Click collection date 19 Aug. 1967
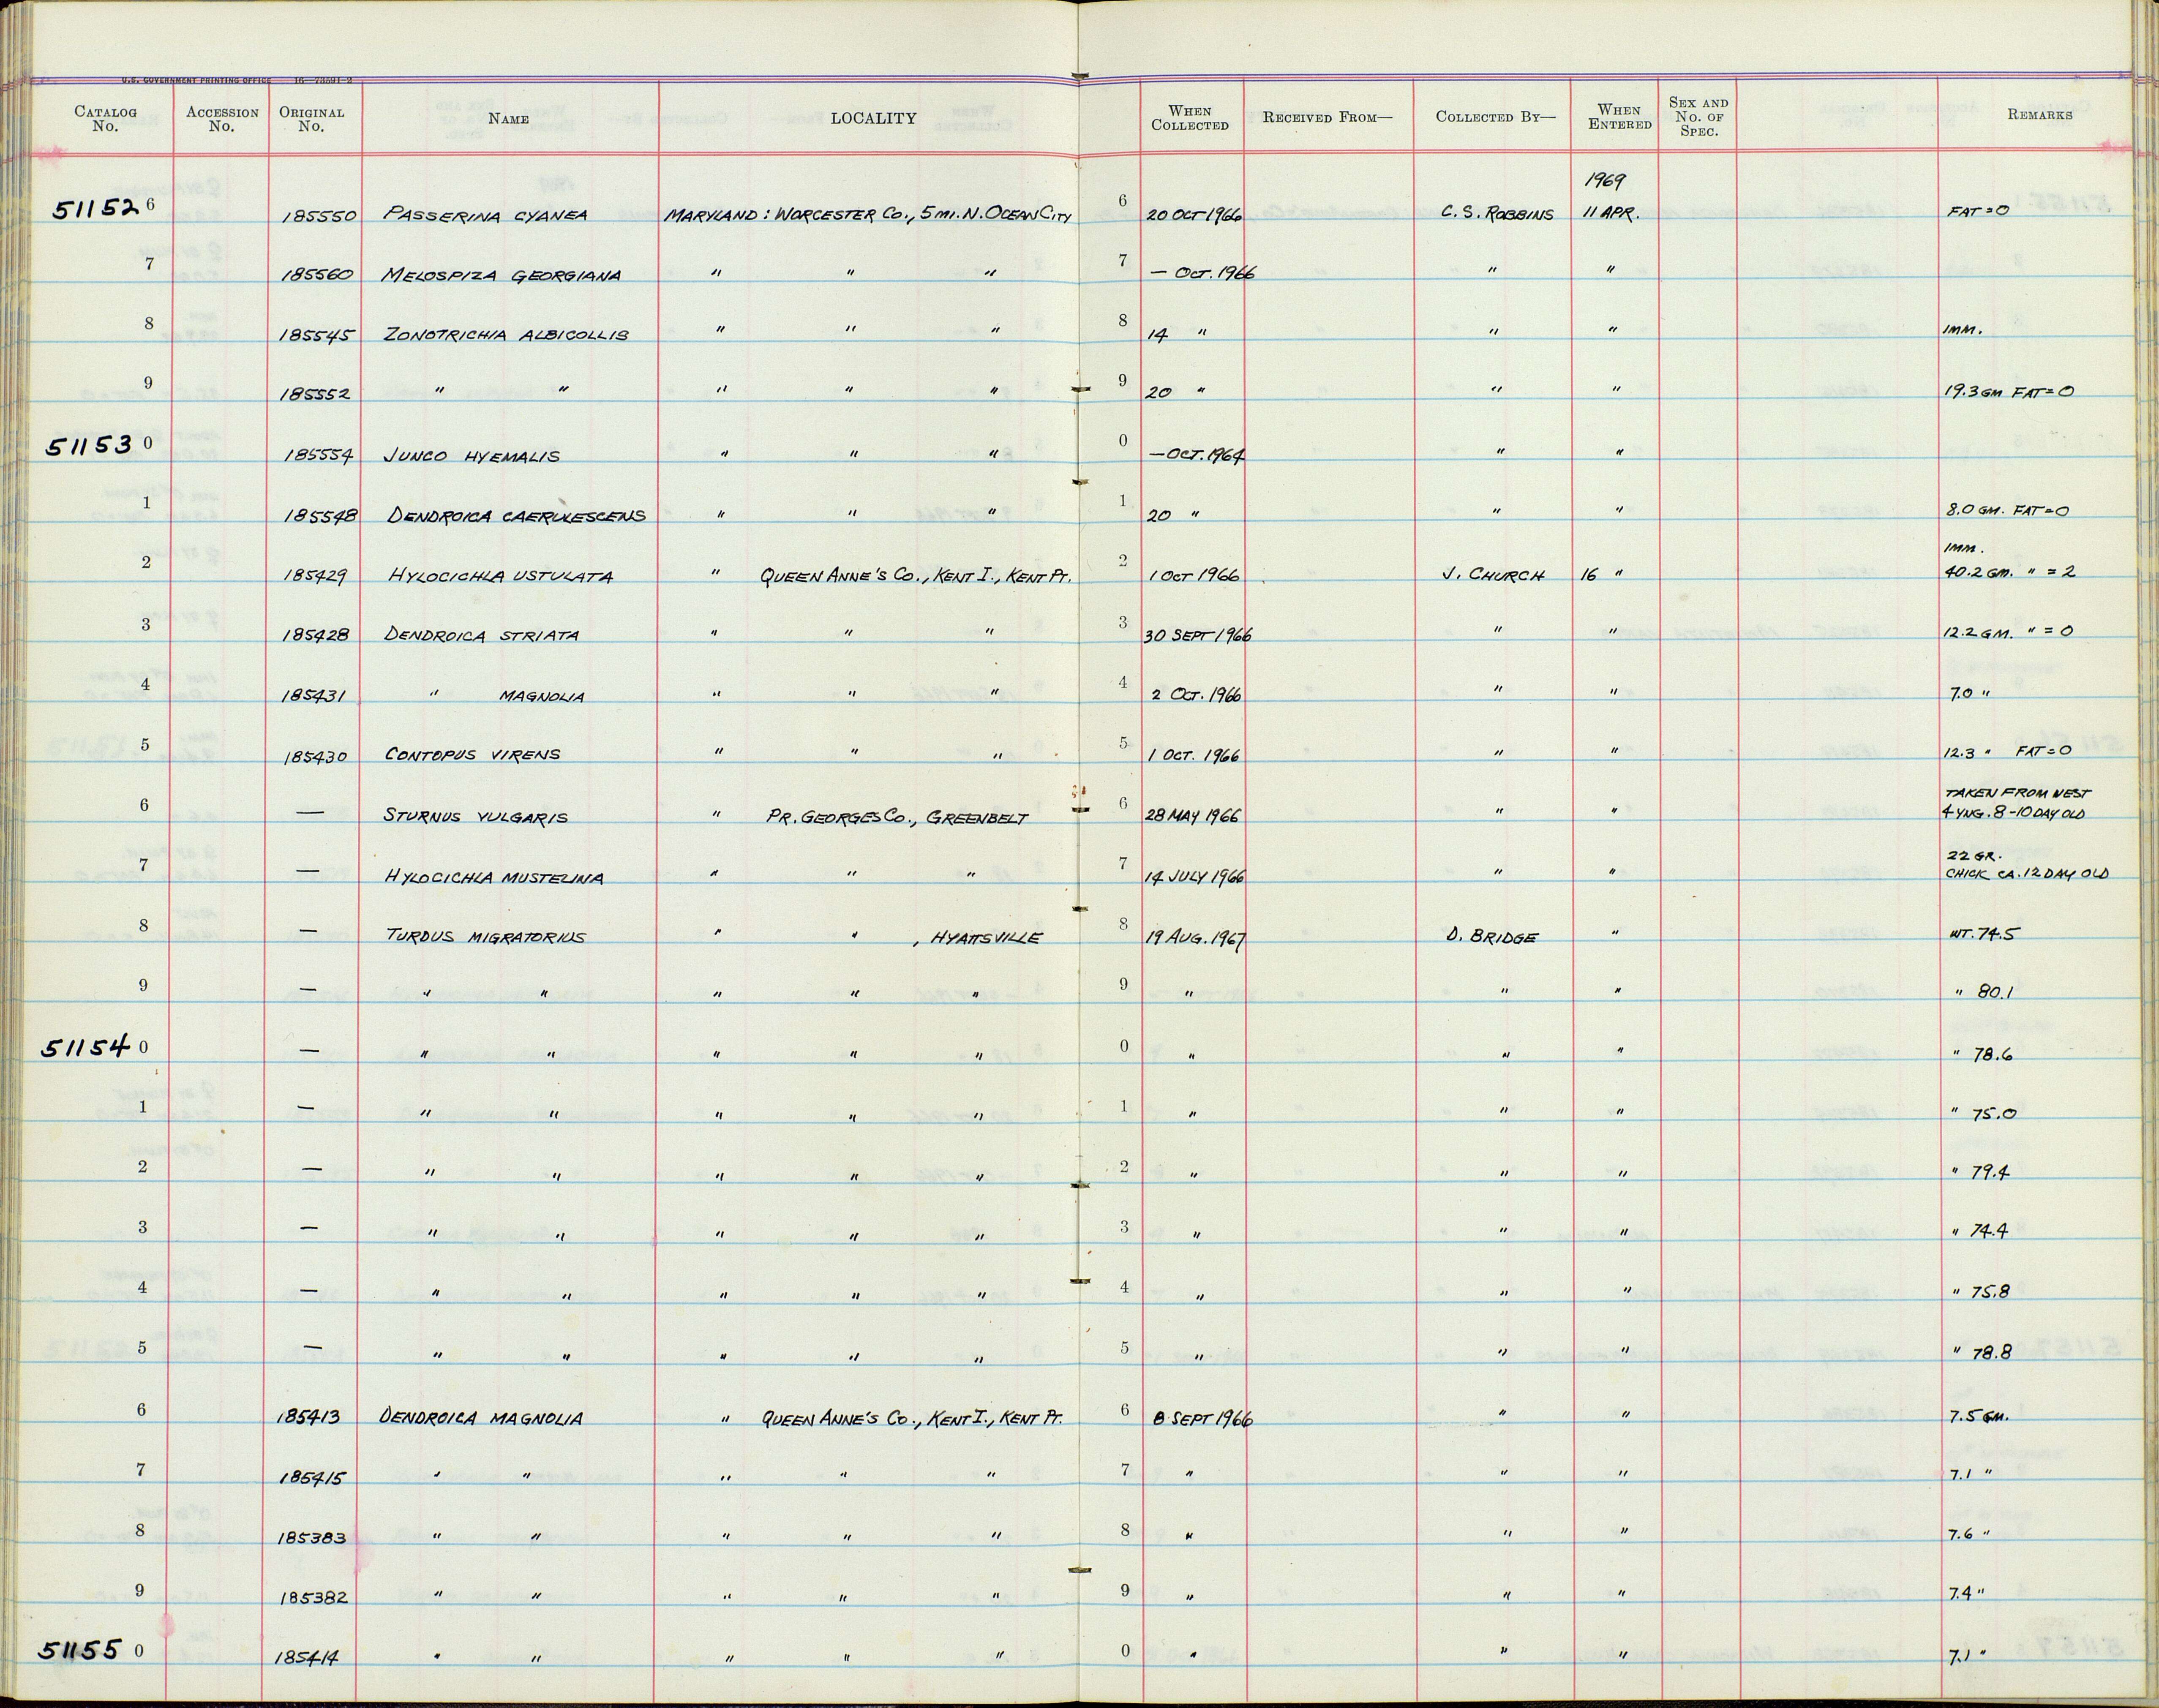This screenshot has width=2159, height=1708. [x=1196, y=938]
